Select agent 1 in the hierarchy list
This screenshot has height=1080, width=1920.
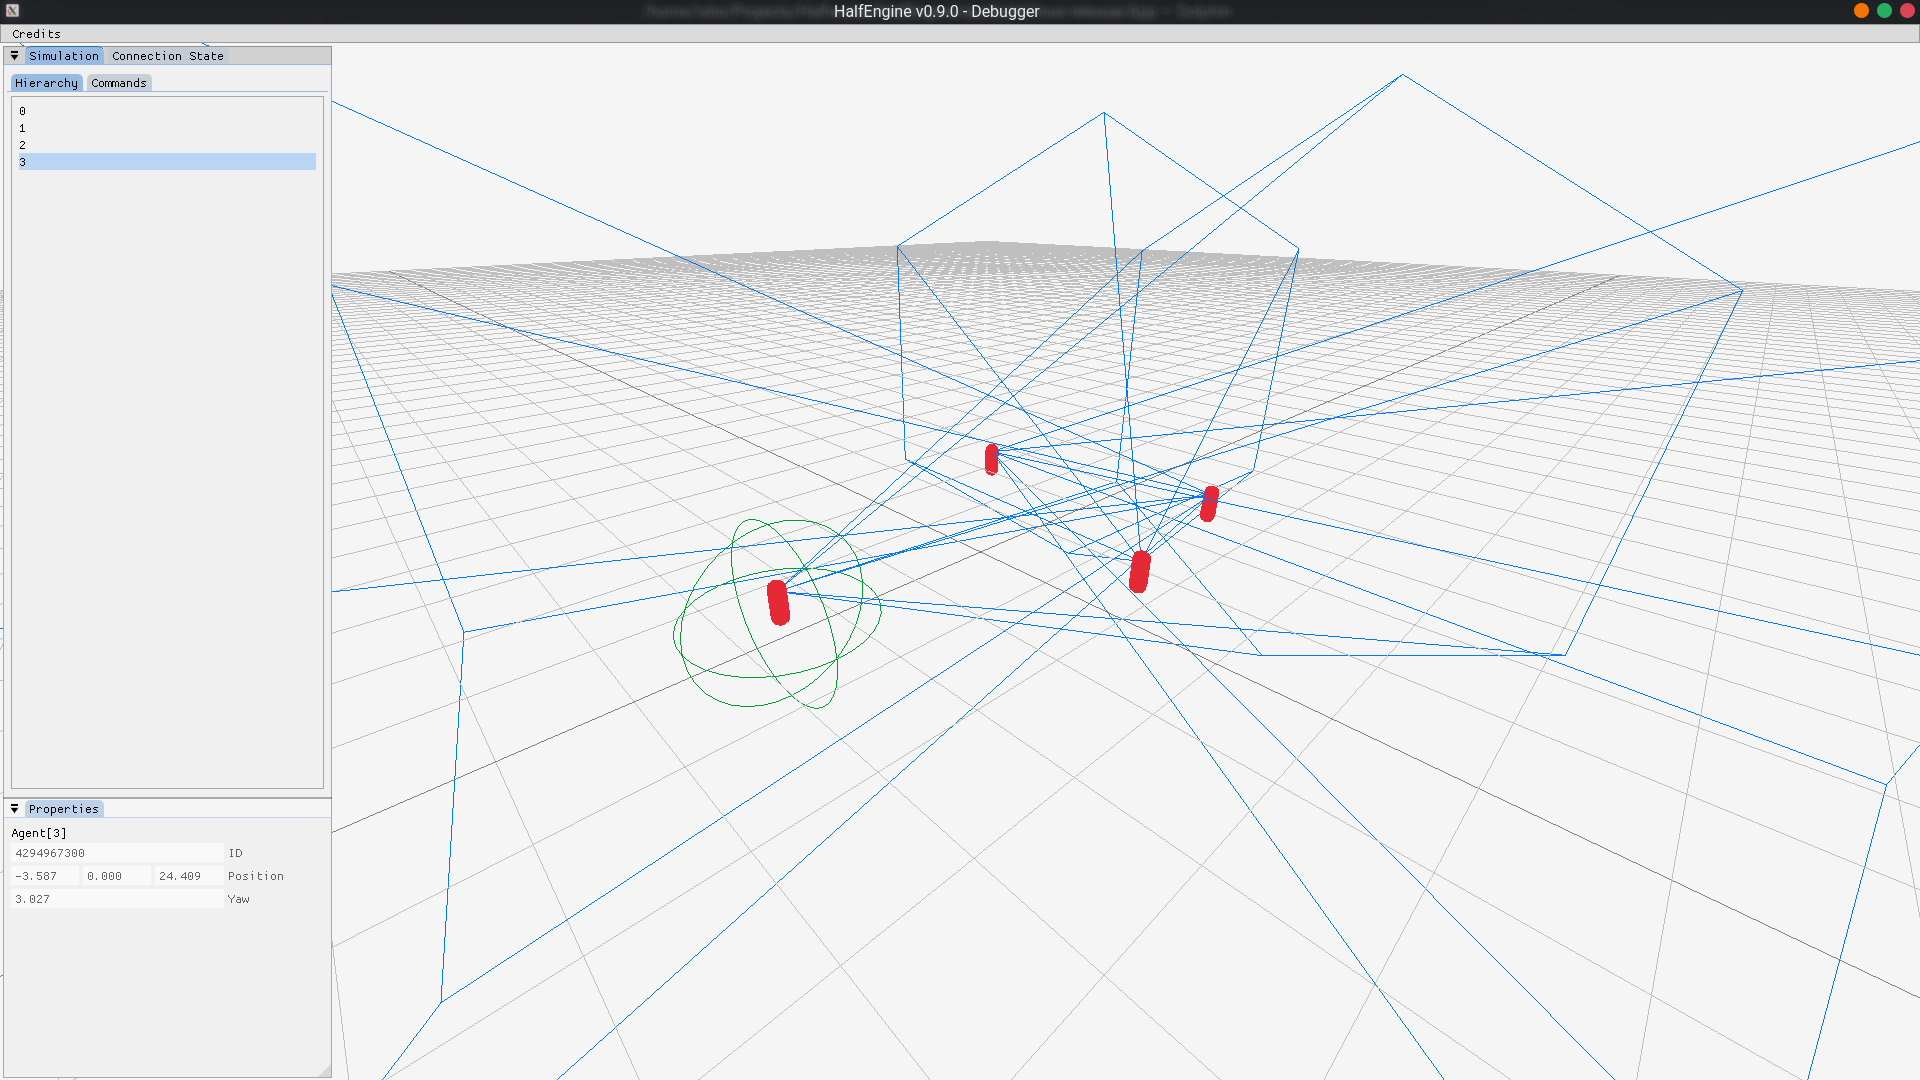click(x=22, y=128)
